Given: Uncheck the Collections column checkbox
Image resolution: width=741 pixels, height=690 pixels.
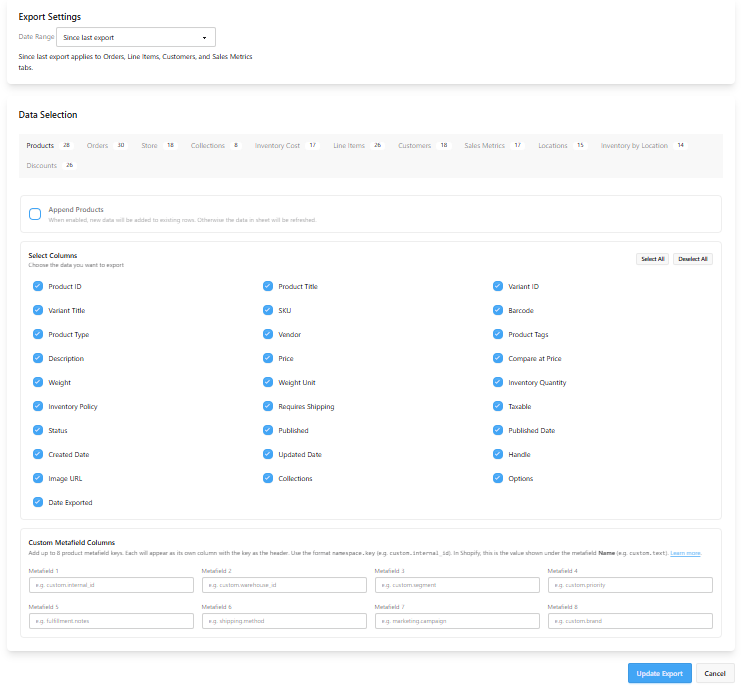Looking at the screenshot, I should [x=268, y=478].
